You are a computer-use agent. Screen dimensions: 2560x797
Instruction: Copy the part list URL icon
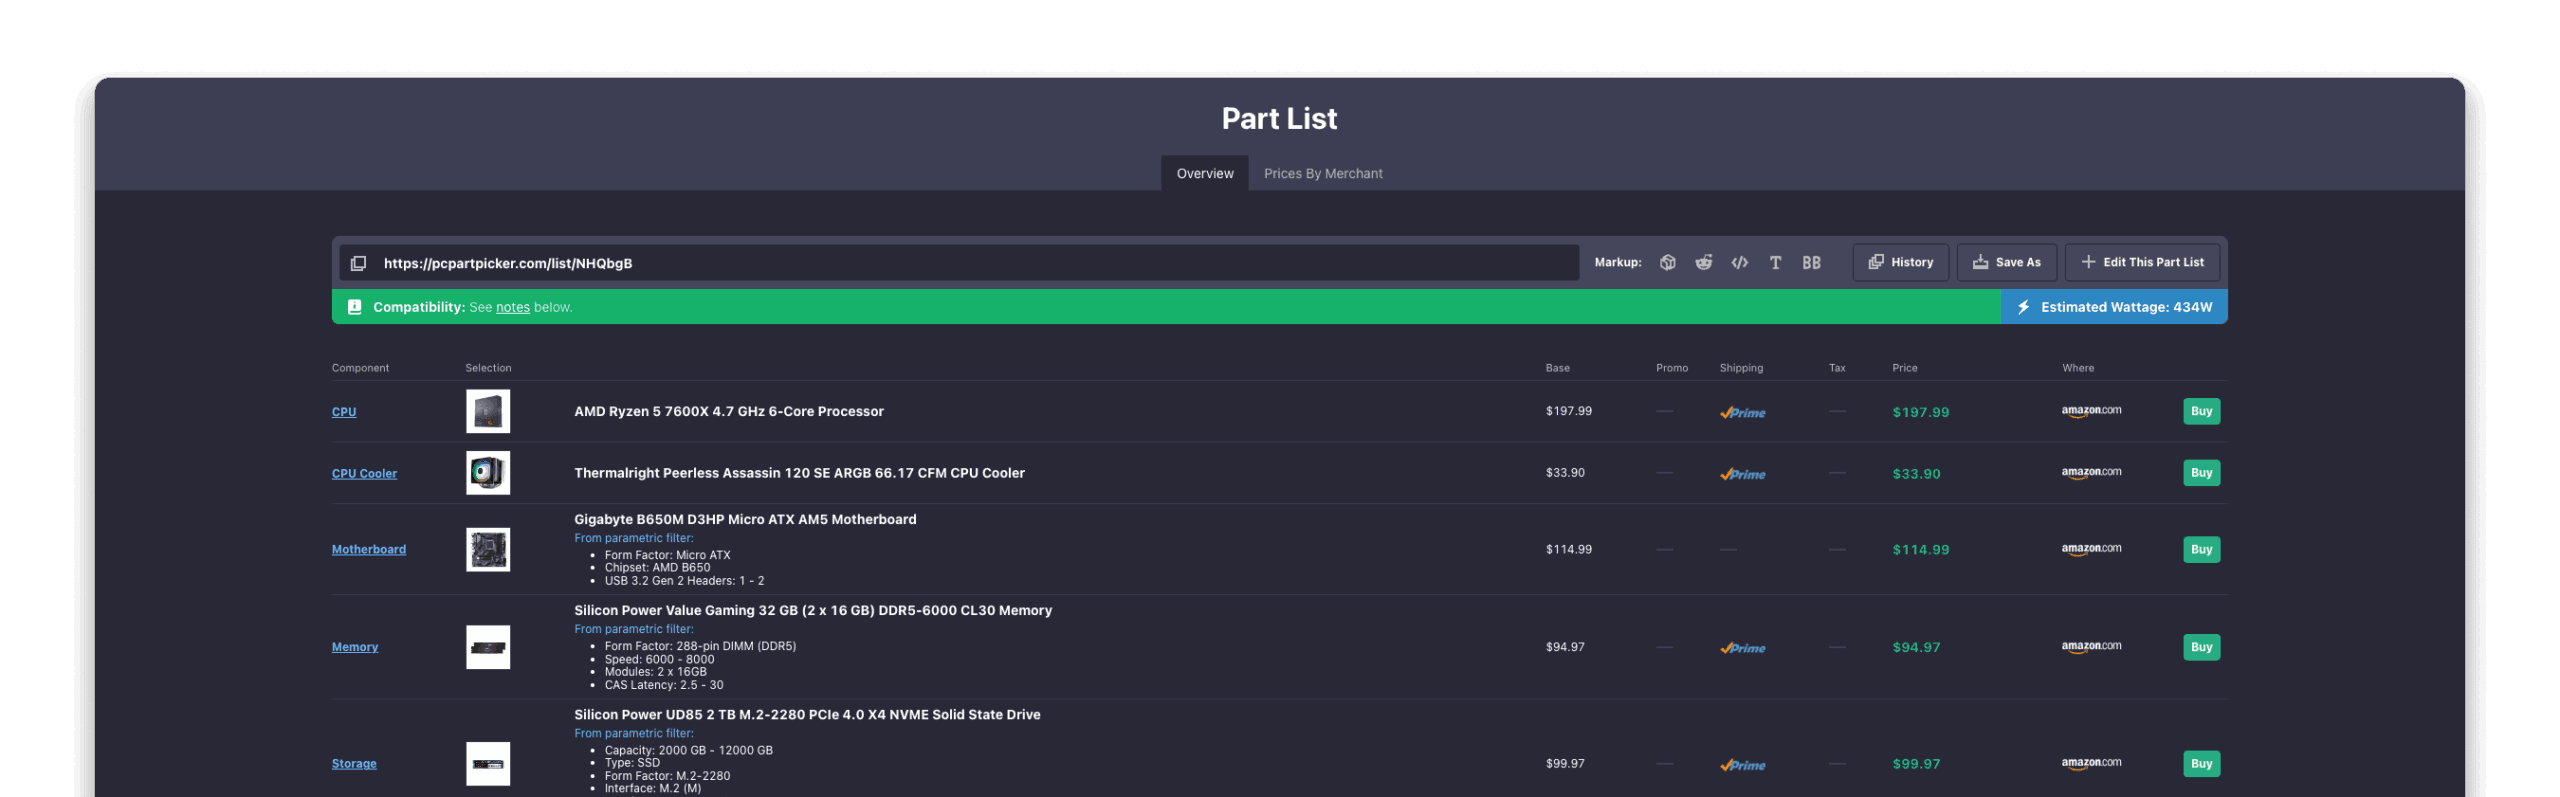point(358,263)
